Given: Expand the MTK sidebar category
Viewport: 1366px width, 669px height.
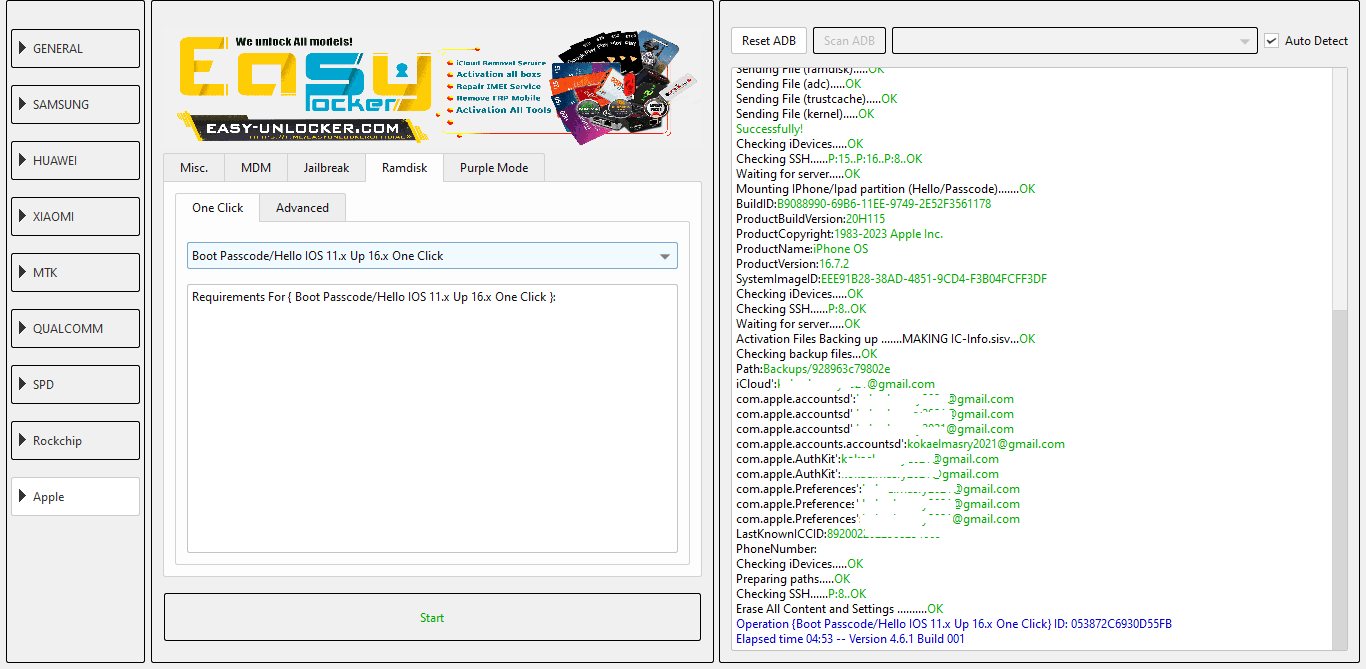Looking at the screenshot, I should click(75, 272).
